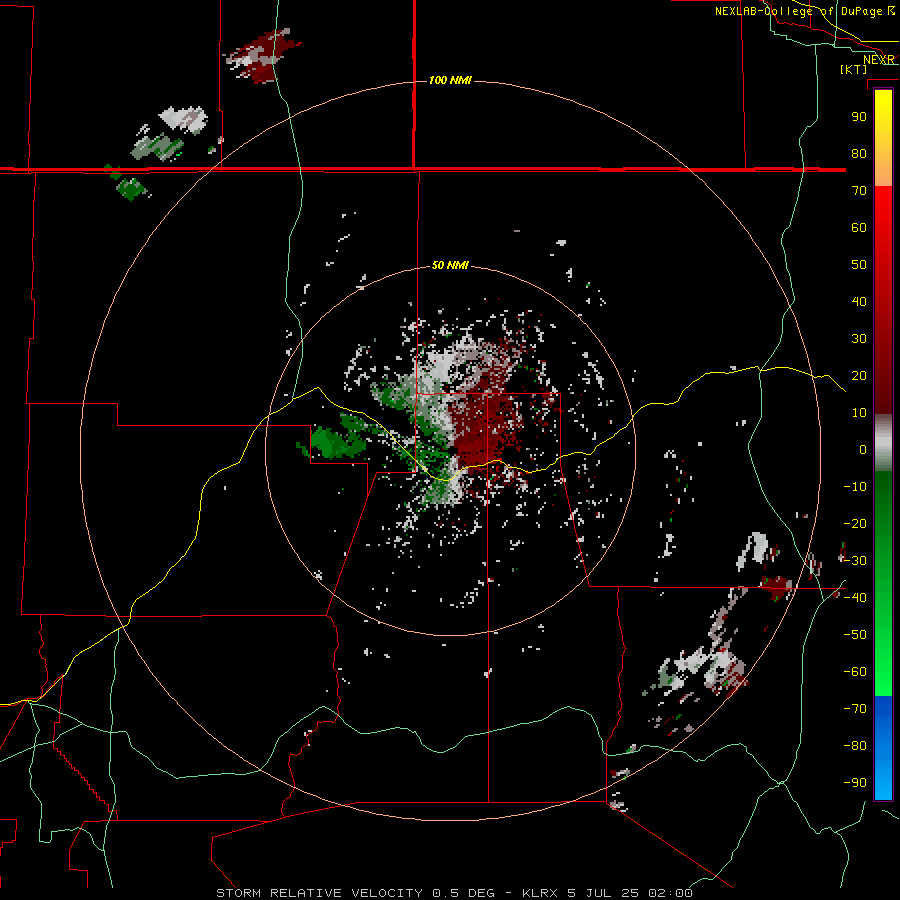The image size is (900, 900).
Task: Select the -20 value on velocity scale
Action: (x=855, y=523)
